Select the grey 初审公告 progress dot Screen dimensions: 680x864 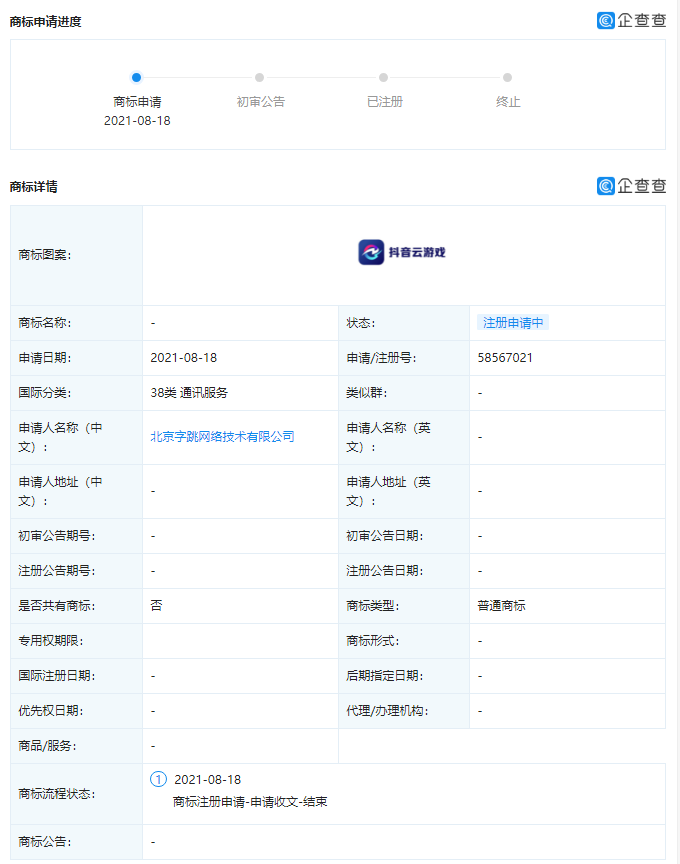(x=260, y=77)
